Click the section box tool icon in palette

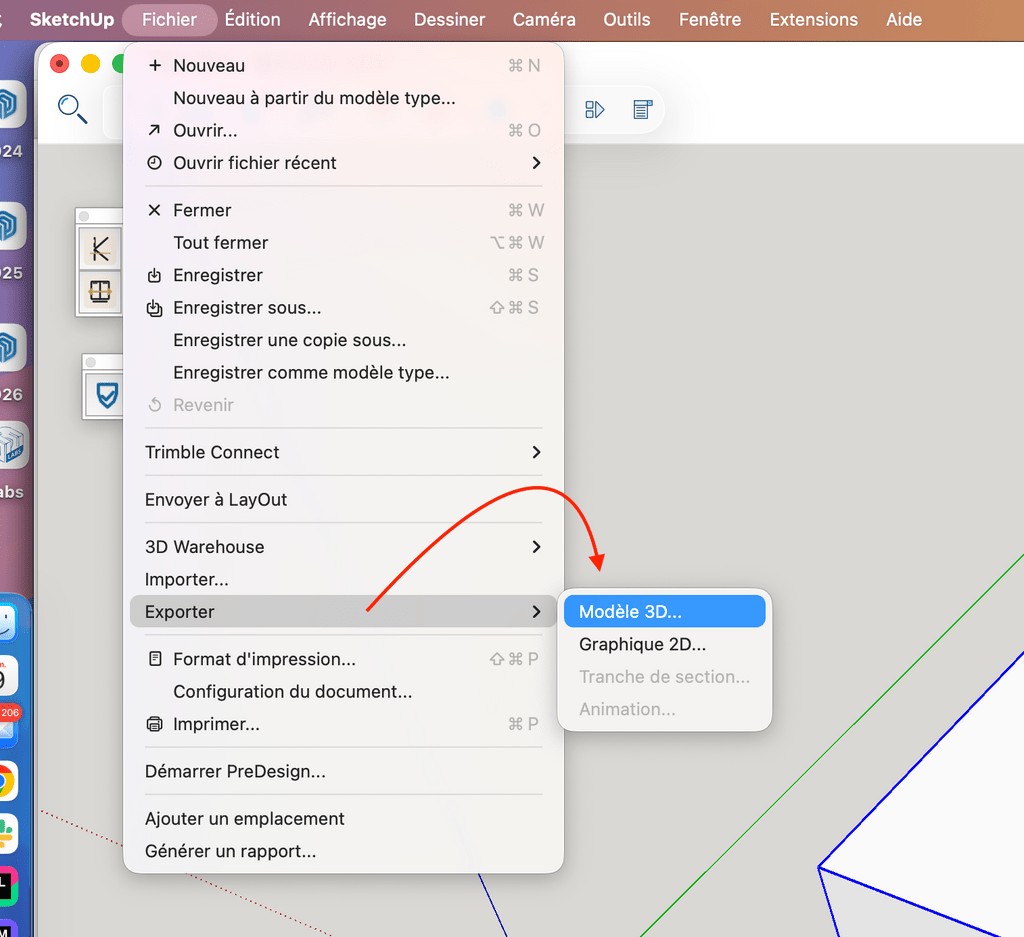(100, 291)
